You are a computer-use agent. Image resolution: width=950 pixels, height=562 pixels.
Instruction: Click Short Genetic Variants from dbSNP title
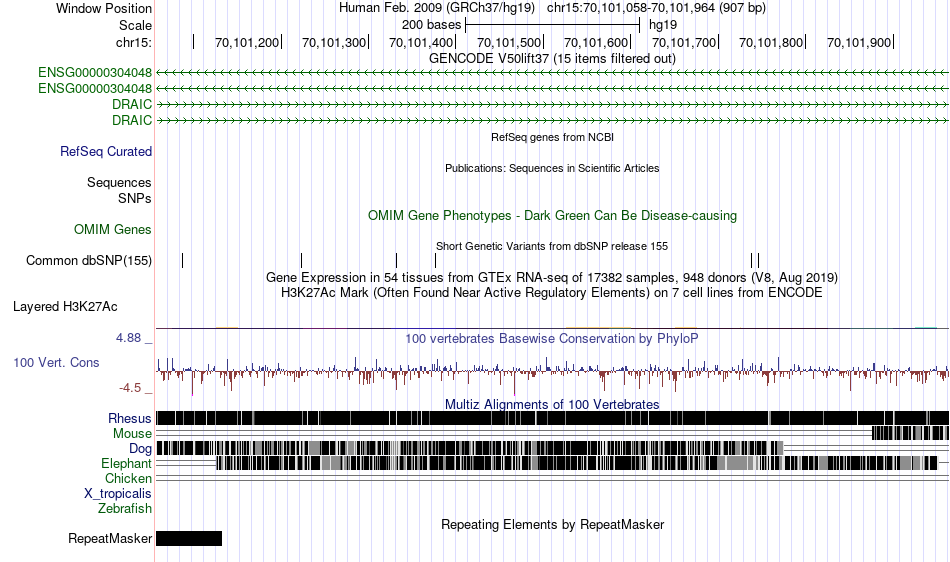click(552, 246)
